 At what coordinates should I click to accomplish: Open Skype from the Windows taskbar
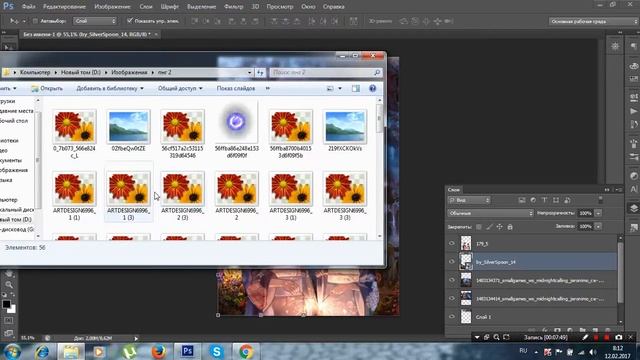[x=216, y=351]
